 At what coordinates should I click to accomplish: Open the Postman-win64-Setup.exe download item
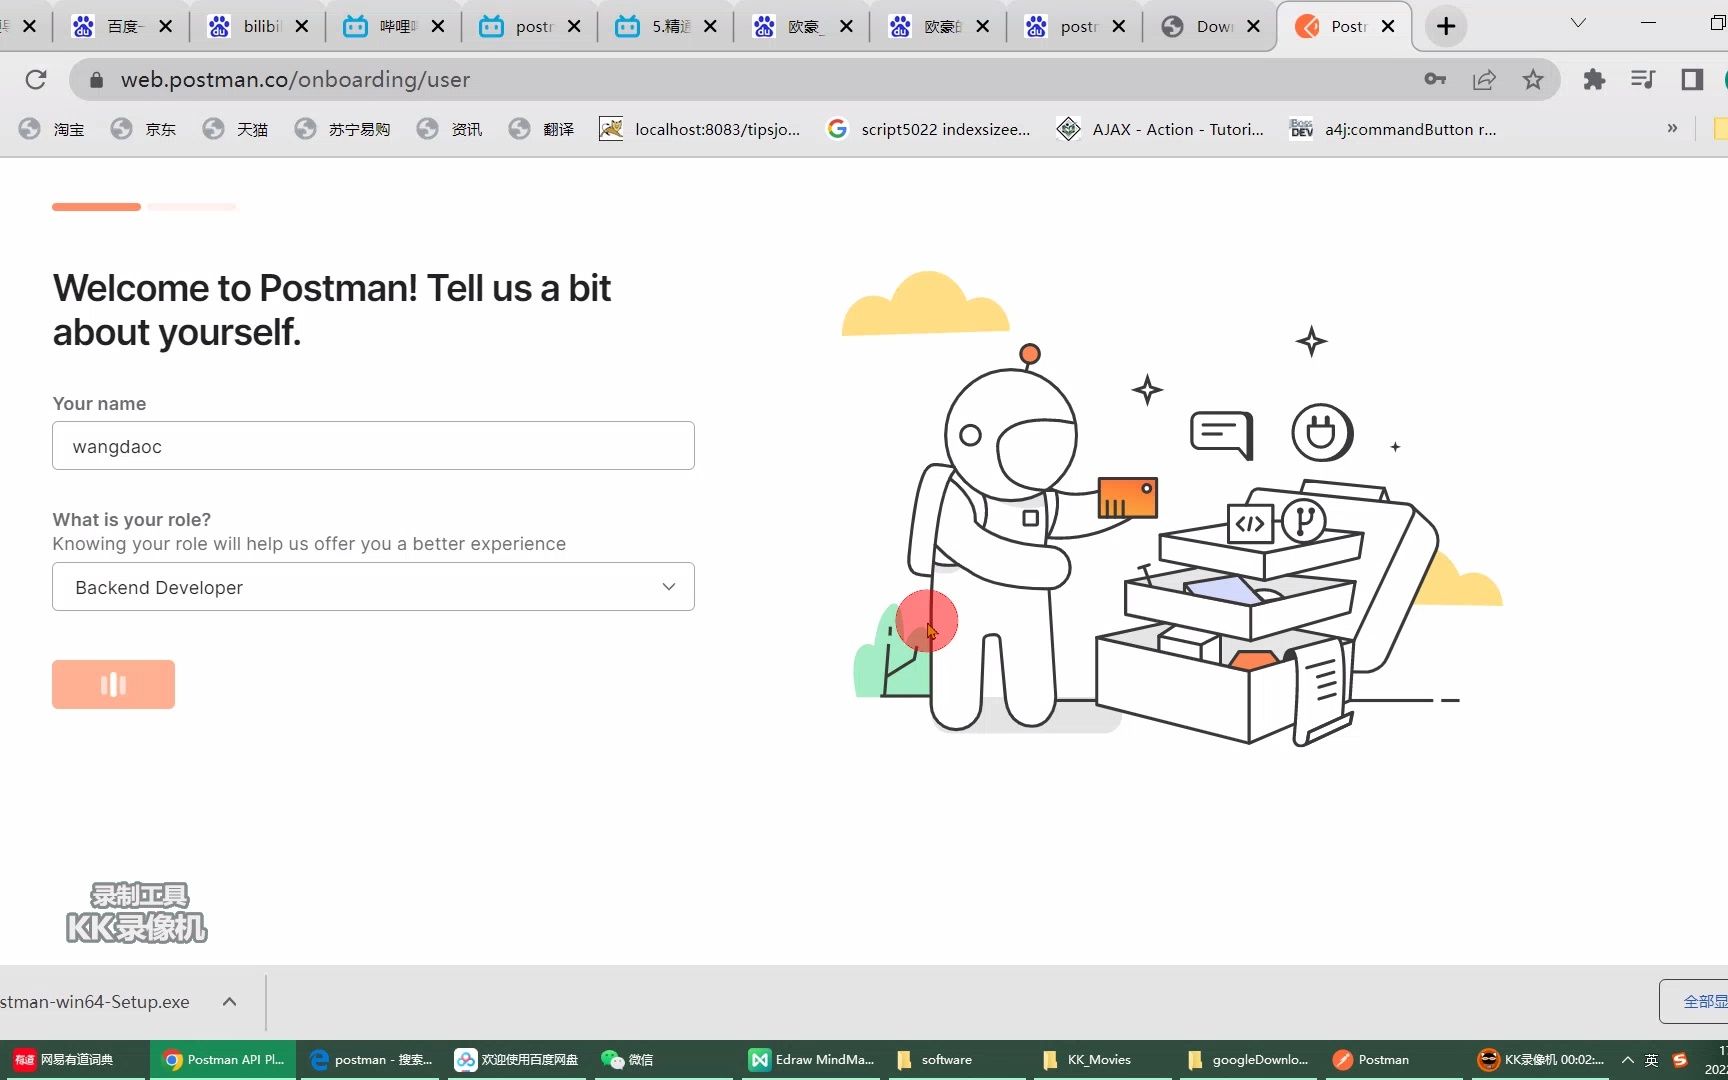tap(95, 1001)
